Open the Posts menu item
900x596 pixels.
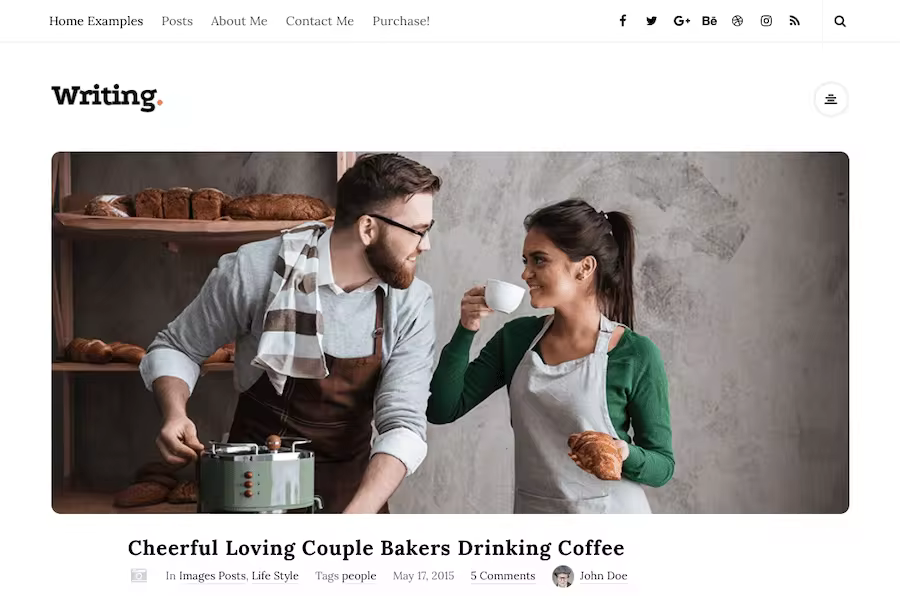(x=177, y=21)
